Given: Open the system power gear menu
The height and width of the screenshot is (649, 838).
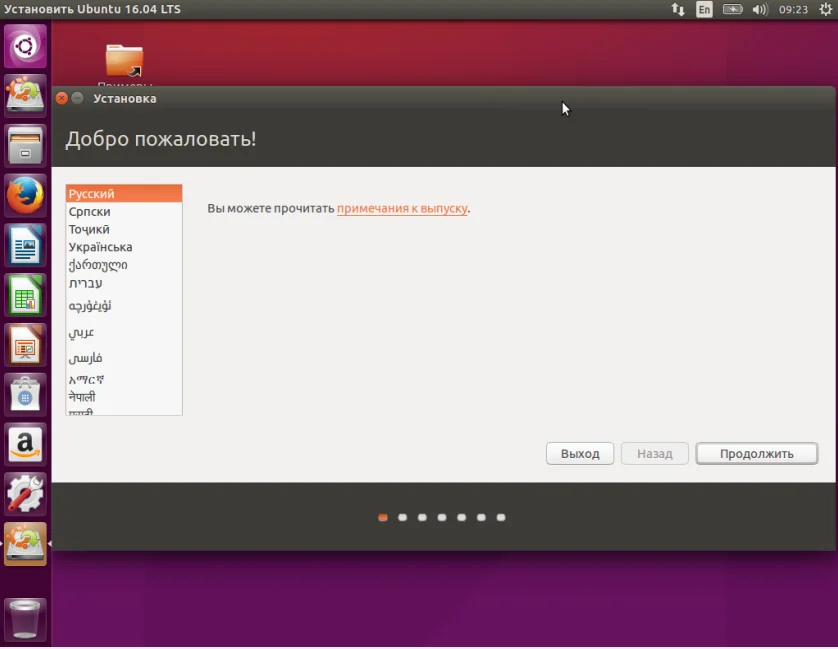Looking at the screenshot, I should click(825, 9).
